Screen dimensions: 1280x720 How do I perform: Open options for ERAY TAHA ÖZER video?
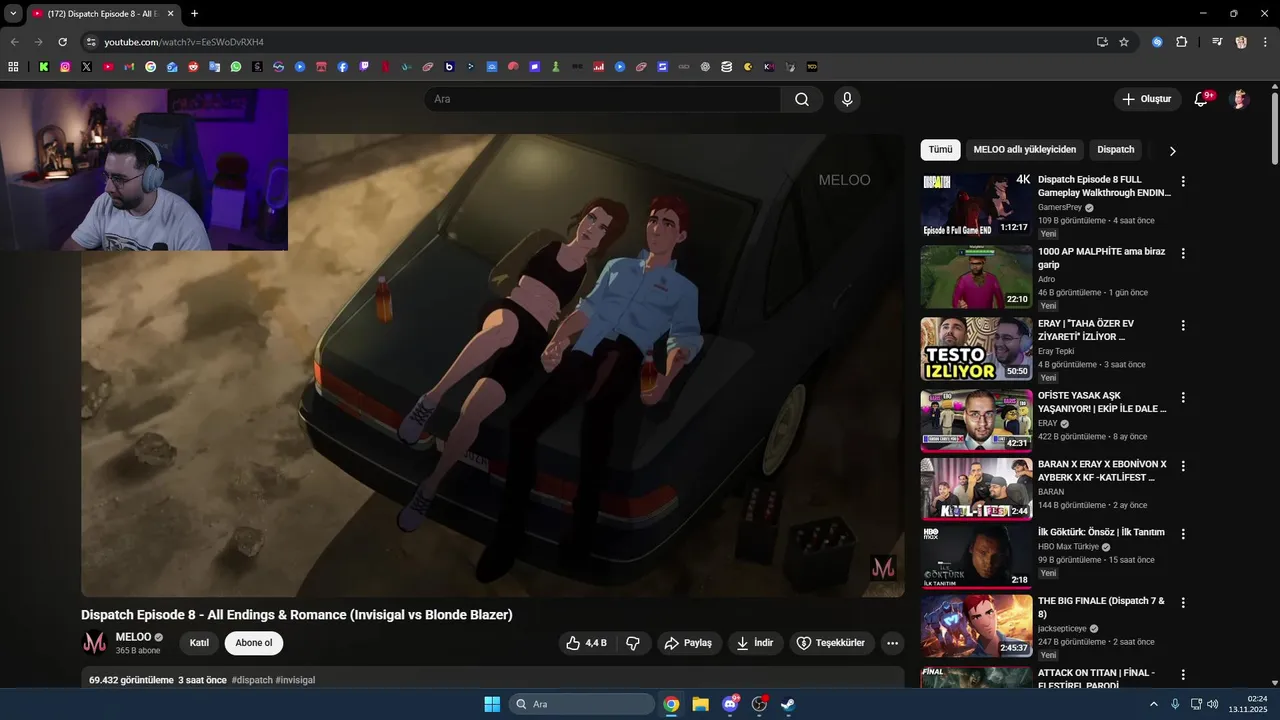[x=1183, y=325]
